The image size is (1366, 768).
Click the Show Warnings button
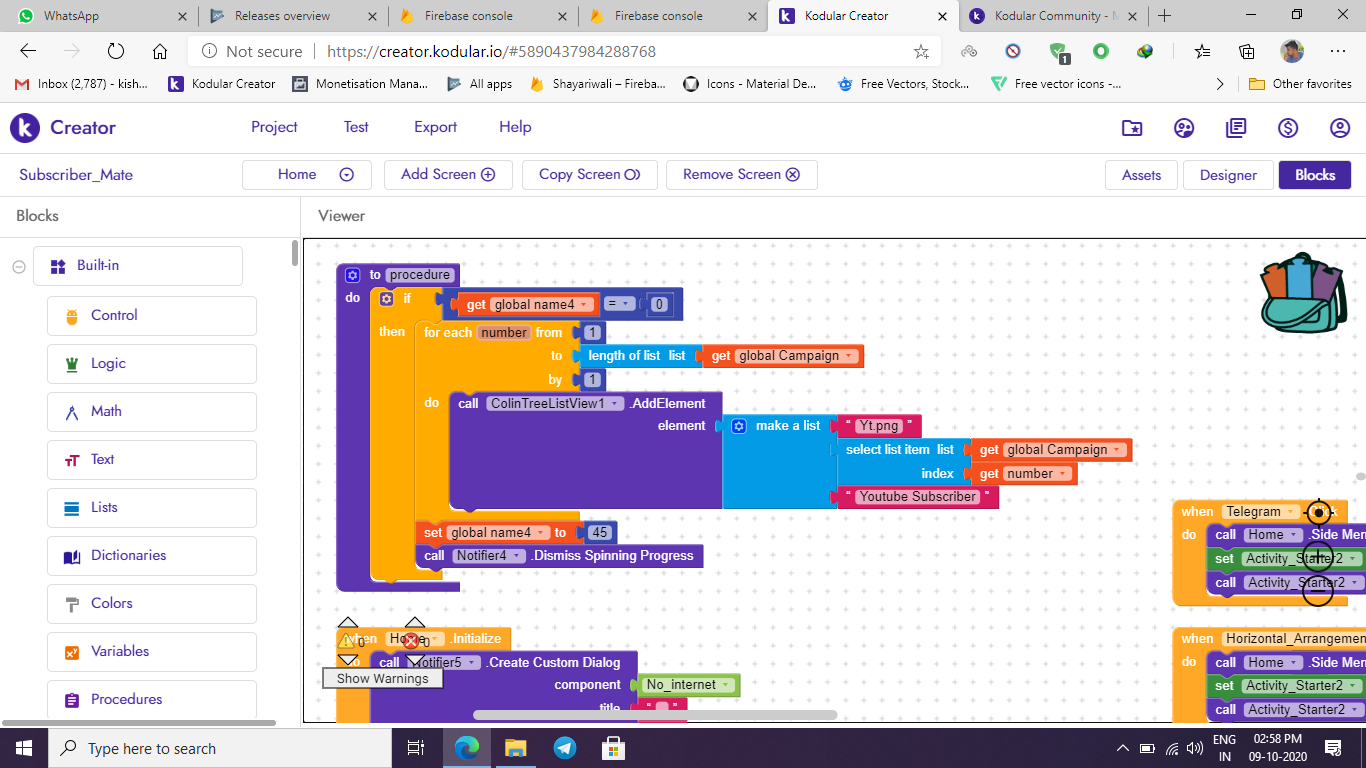(382, 678)
